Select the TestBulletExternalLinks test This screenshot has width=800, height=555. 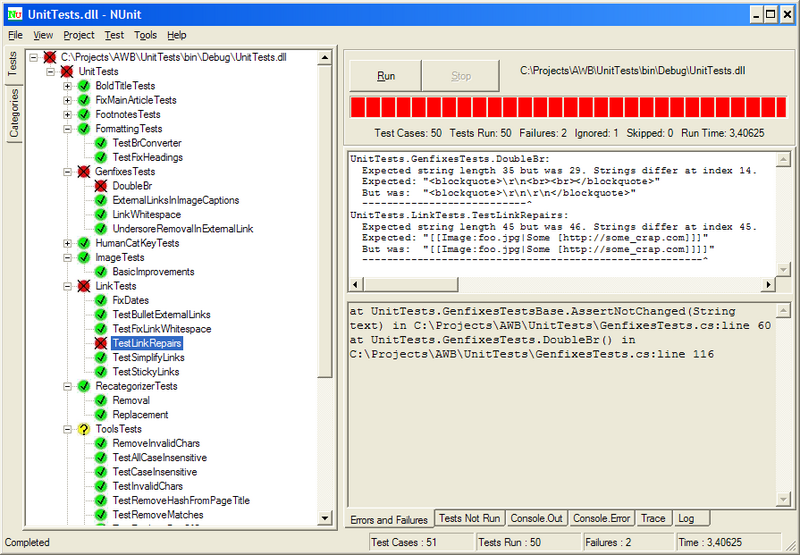pyautogui.click(x=162, y=314)
